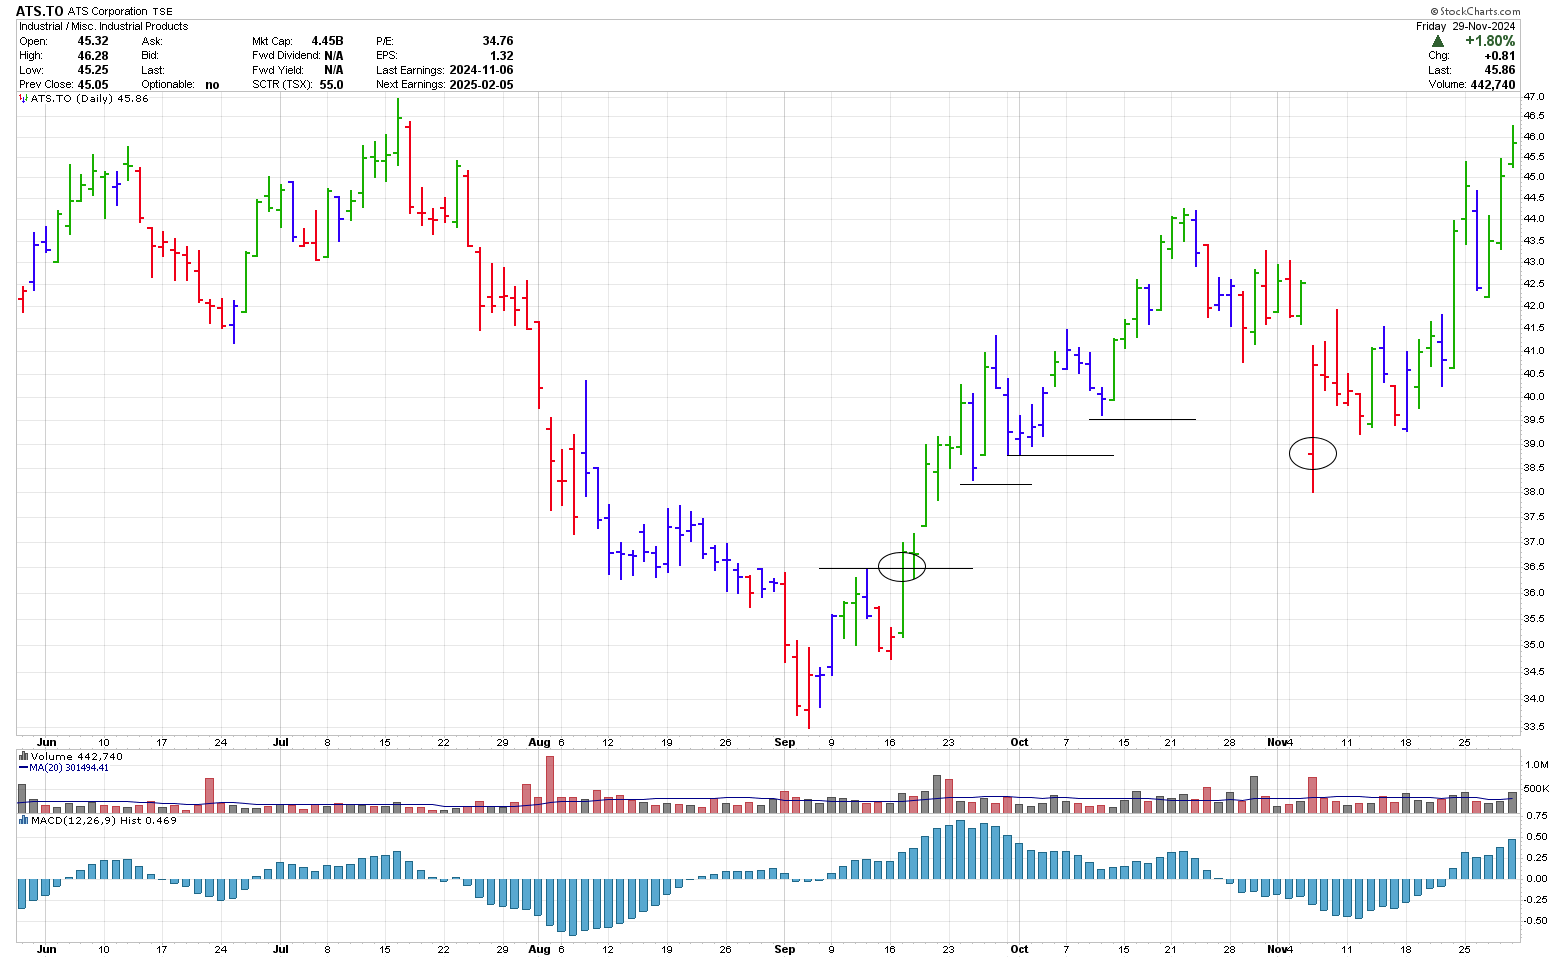1565x958 pixels.
Task: Click the Mkt Cap value 4.45B
Action: [327, 41]
